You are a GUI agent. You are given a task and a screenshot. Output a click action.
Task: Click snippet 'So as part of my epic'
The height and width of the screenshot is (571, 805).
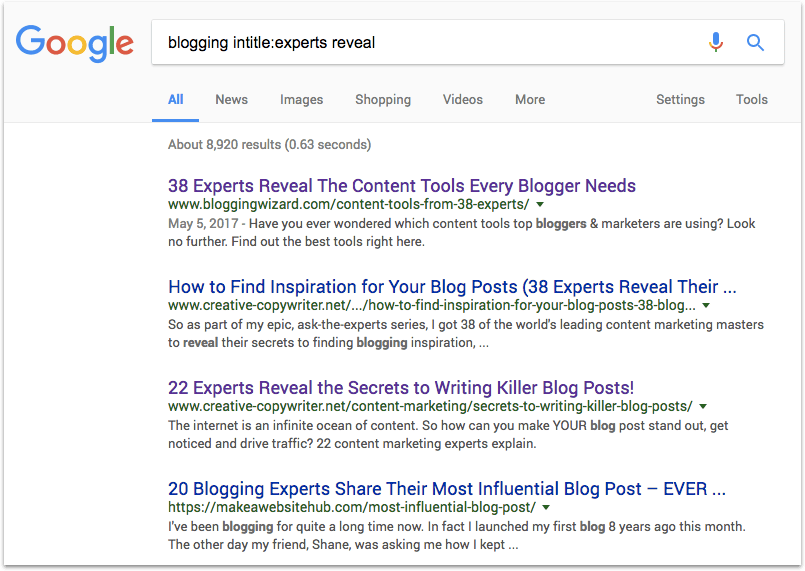point(466,334)
